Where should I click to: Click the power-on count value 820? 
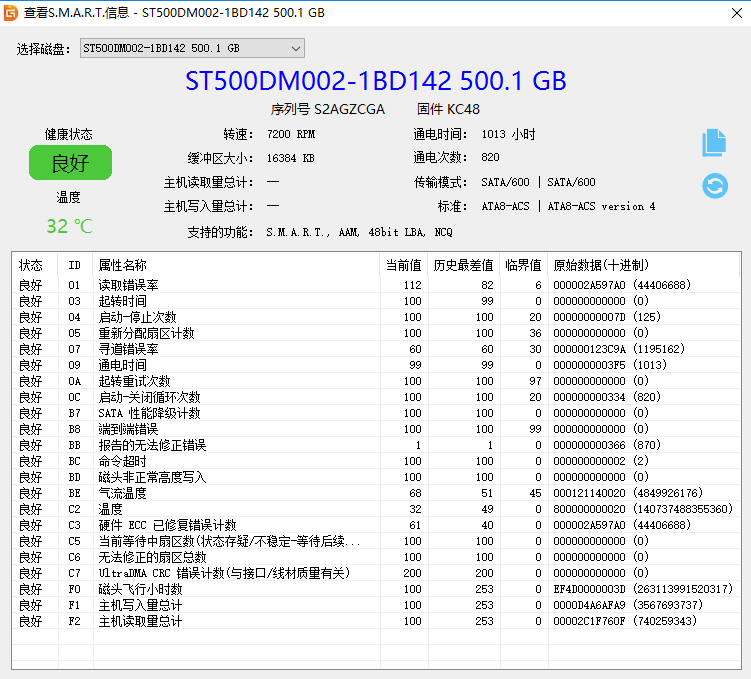[490, 157]
